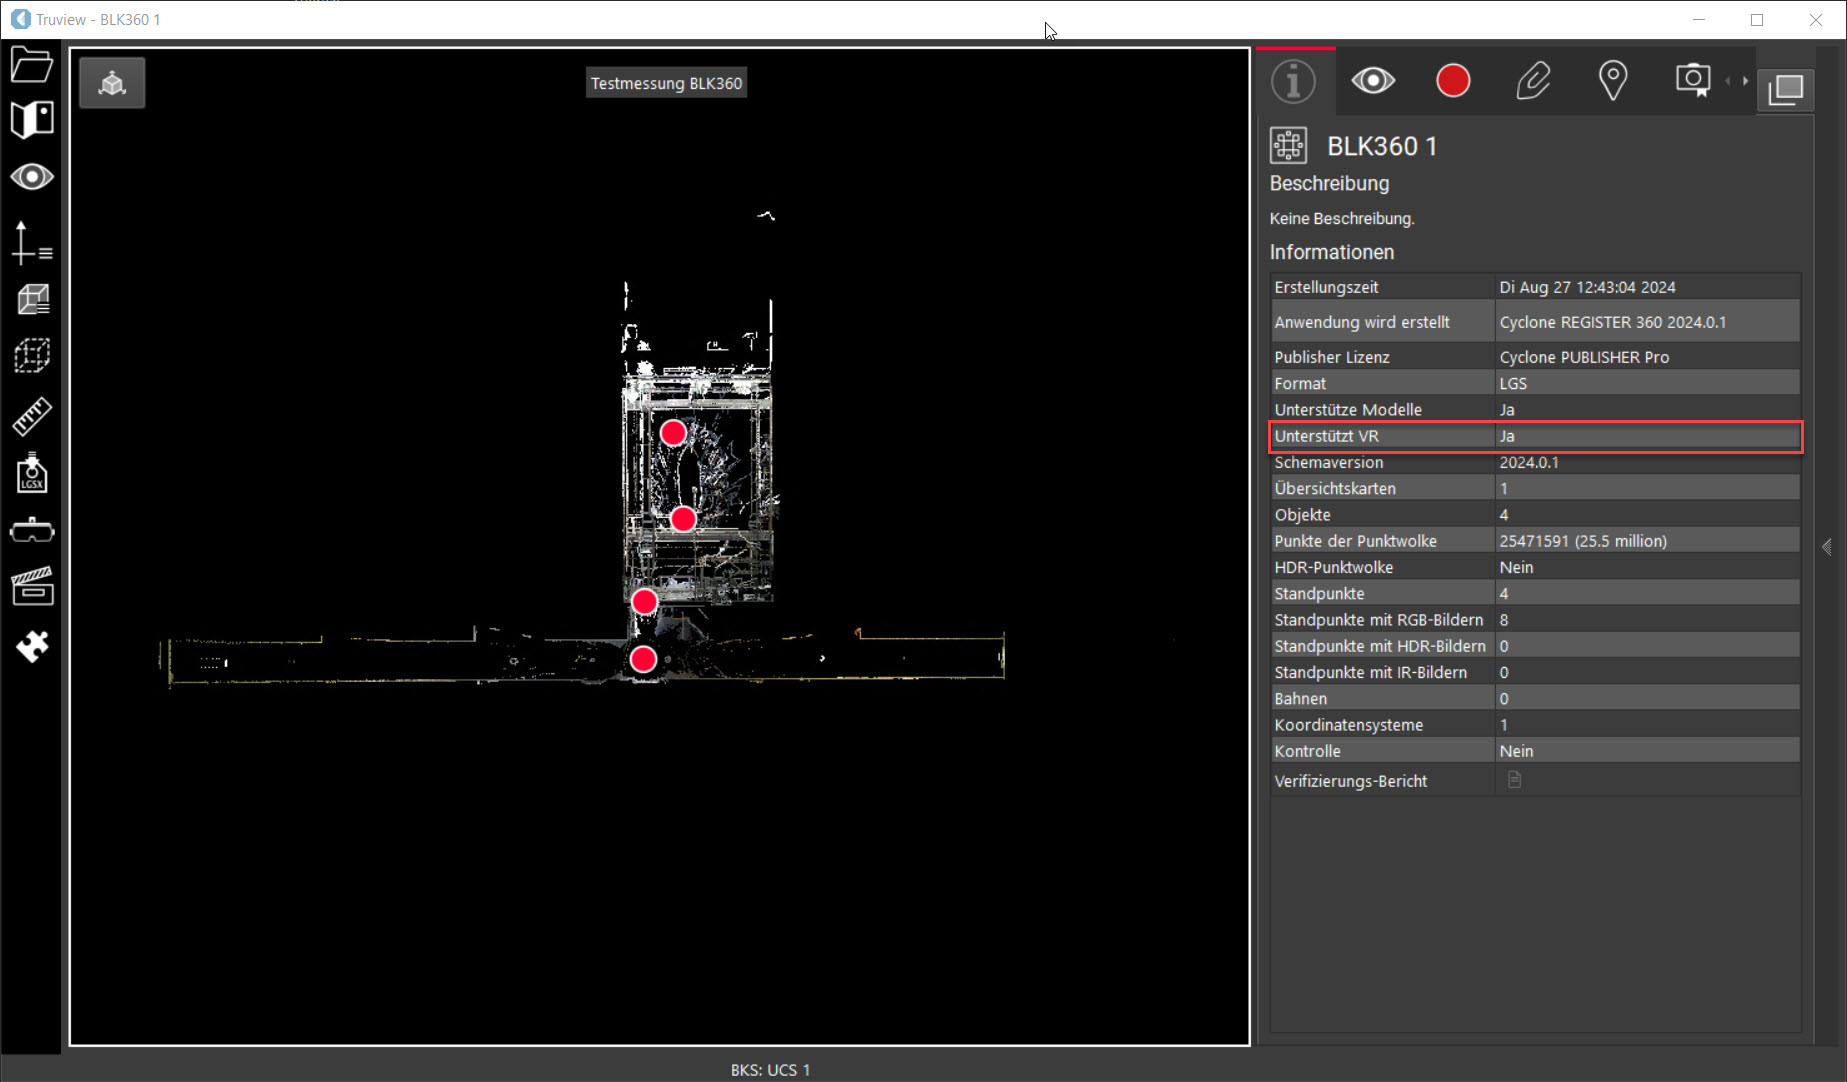Click the Informationen heading
The width and height of the screenshot is (1847, 1082).
click(1331, 252)
